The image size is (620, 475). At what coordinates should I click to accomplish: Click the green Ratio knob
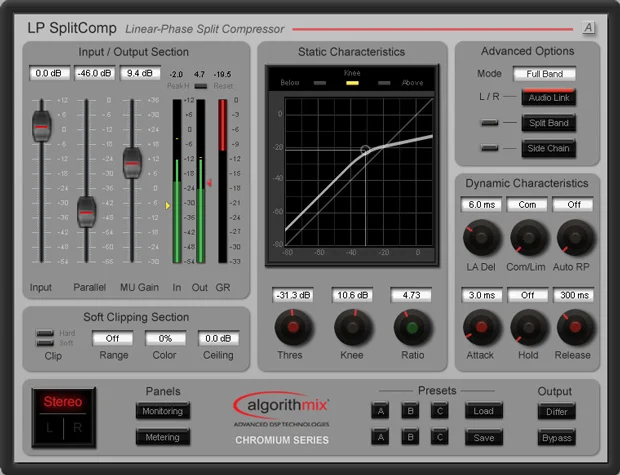(412, 327)
